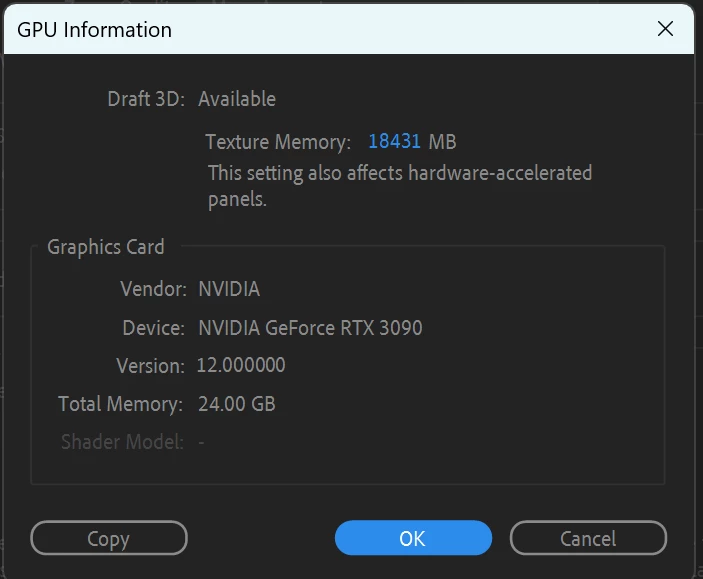
Task: Close the GPU Information dialog
Action: coord(665,29)
